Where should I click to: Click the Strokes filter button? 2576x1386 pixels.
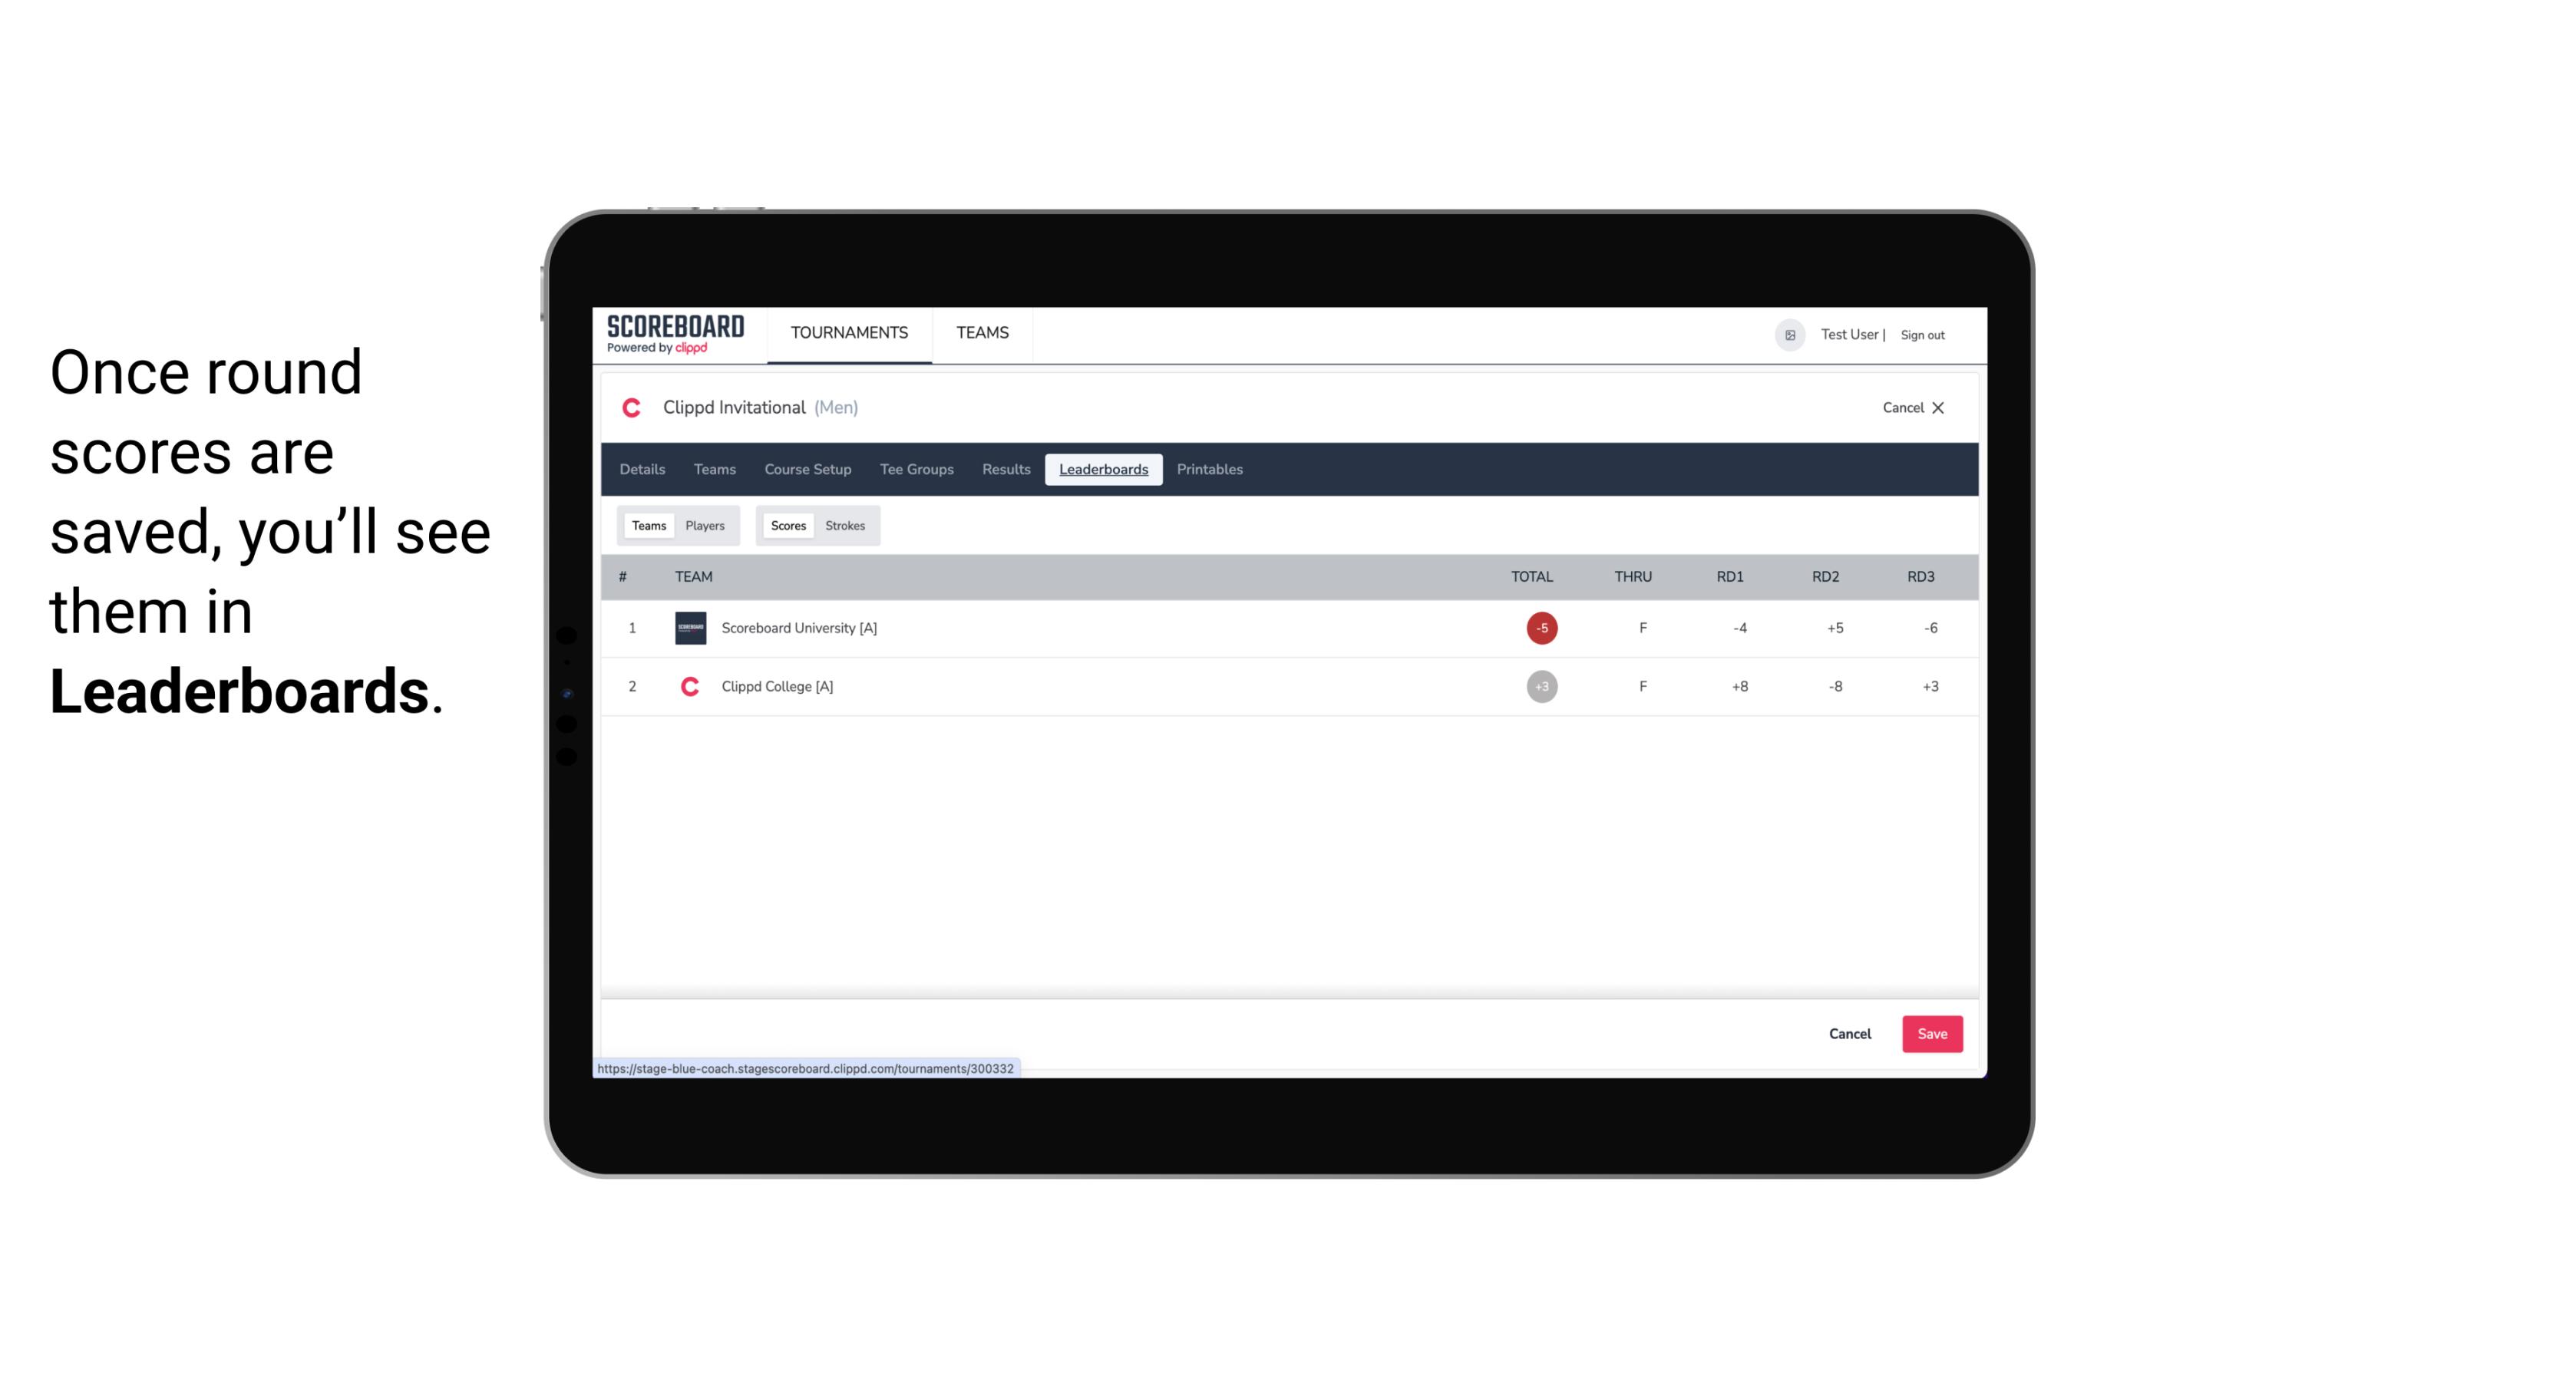(845, 524)
